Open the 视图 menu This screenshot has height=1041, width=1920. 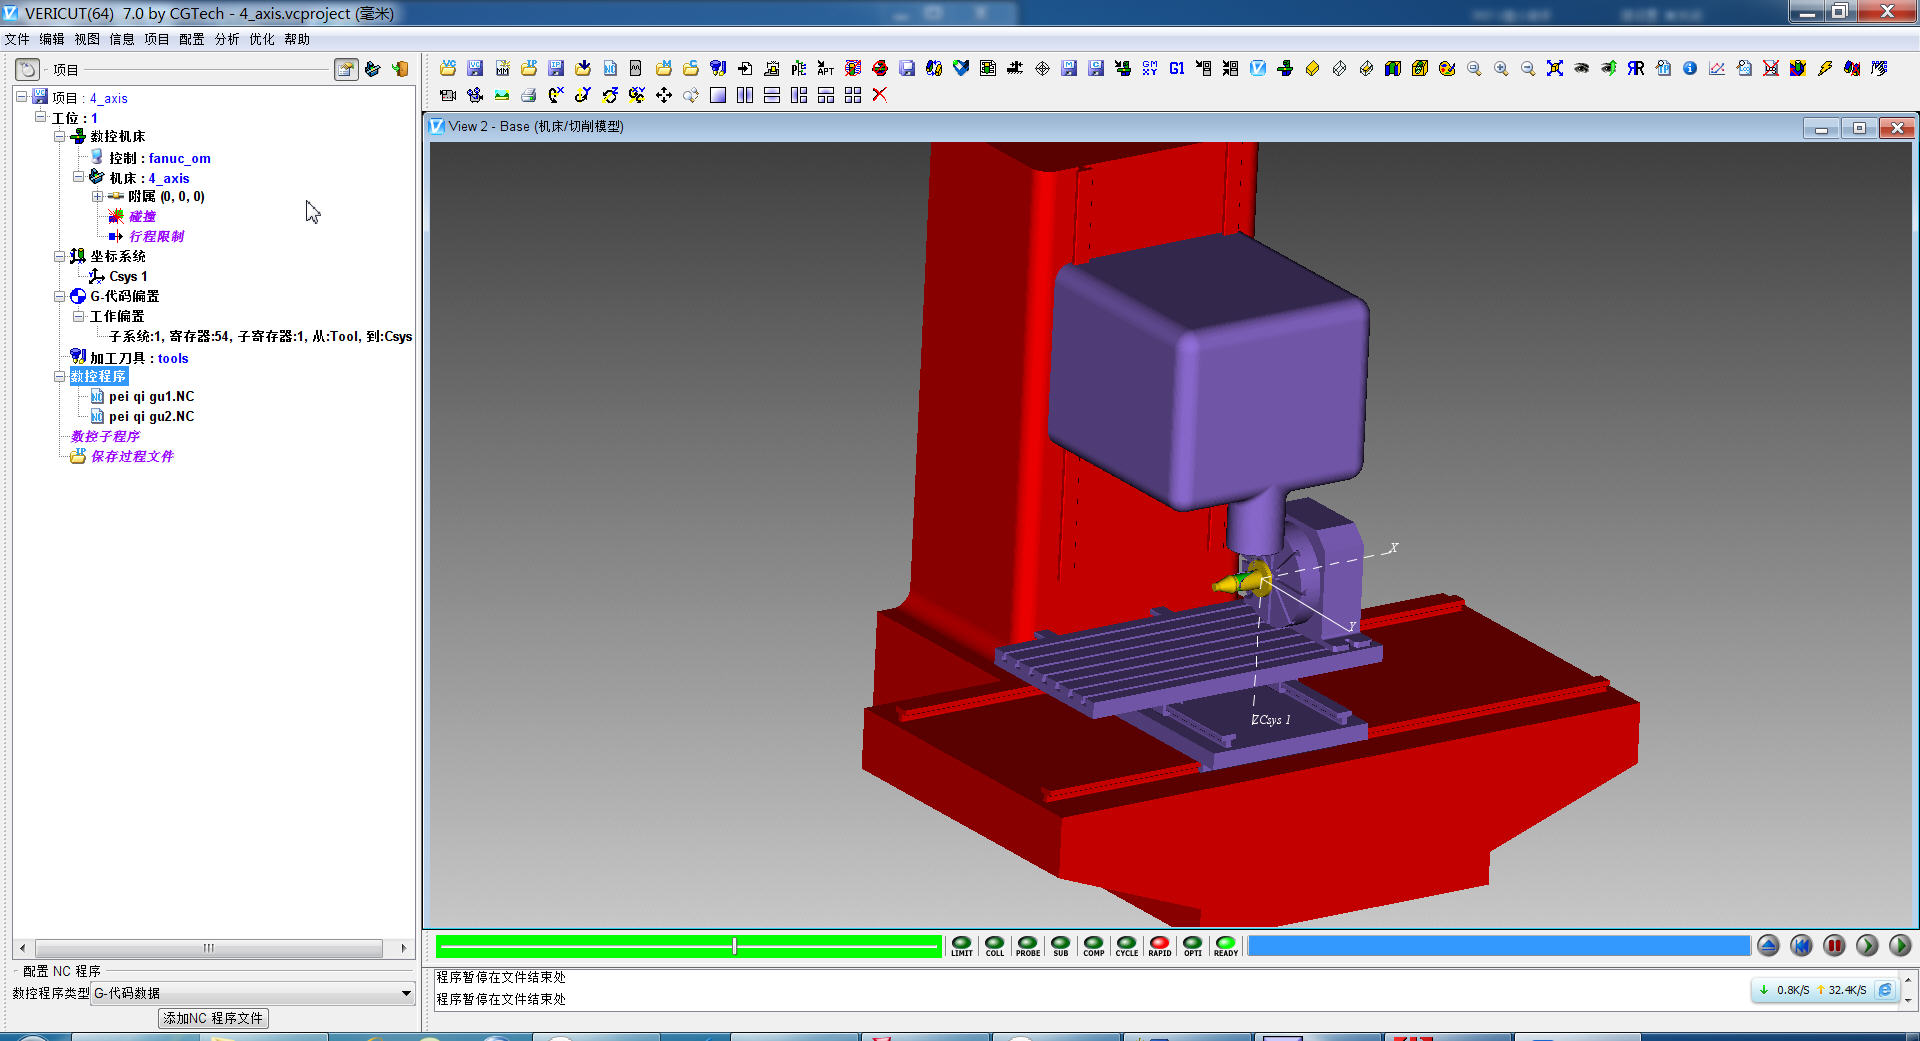pos(87,39)
